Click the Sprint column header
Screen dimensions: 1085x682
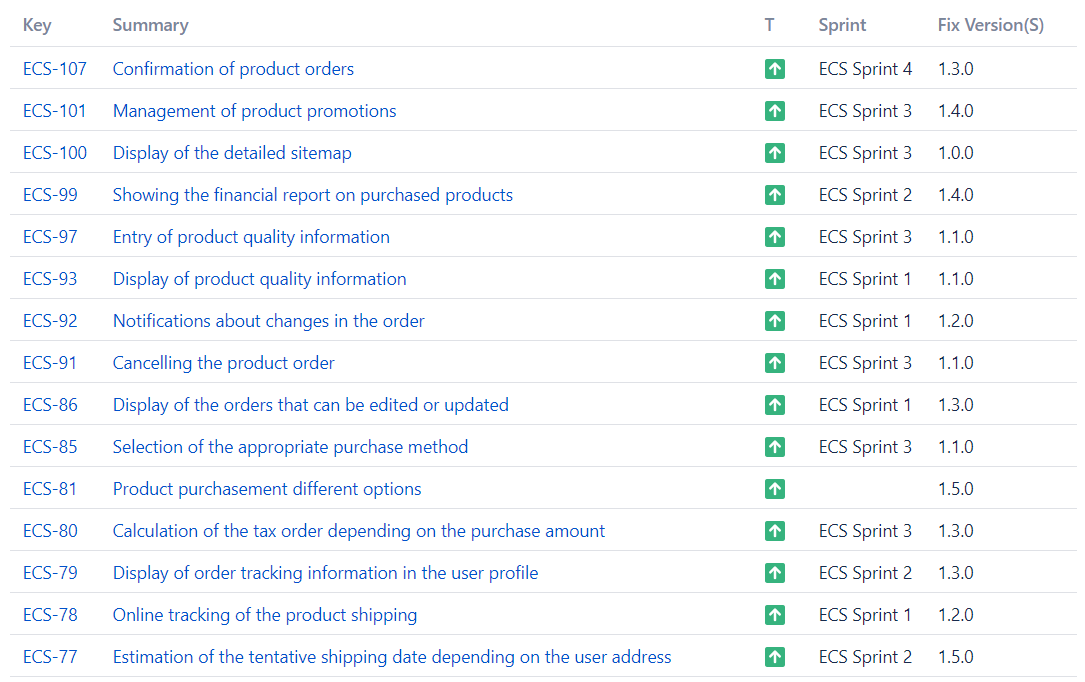click(842, 25)
